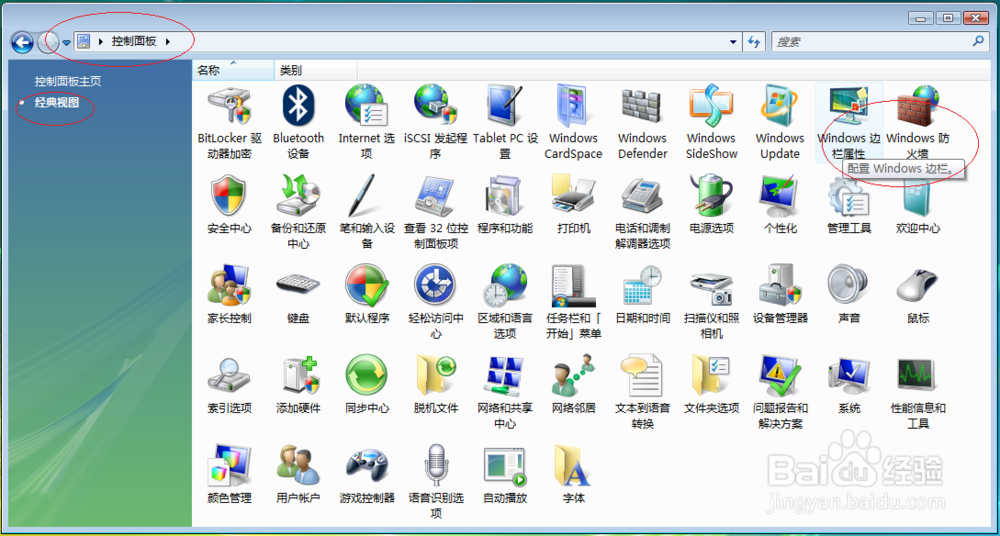
Task: Open 轻松访问中心 icon
Action: [x=436, y=286]
